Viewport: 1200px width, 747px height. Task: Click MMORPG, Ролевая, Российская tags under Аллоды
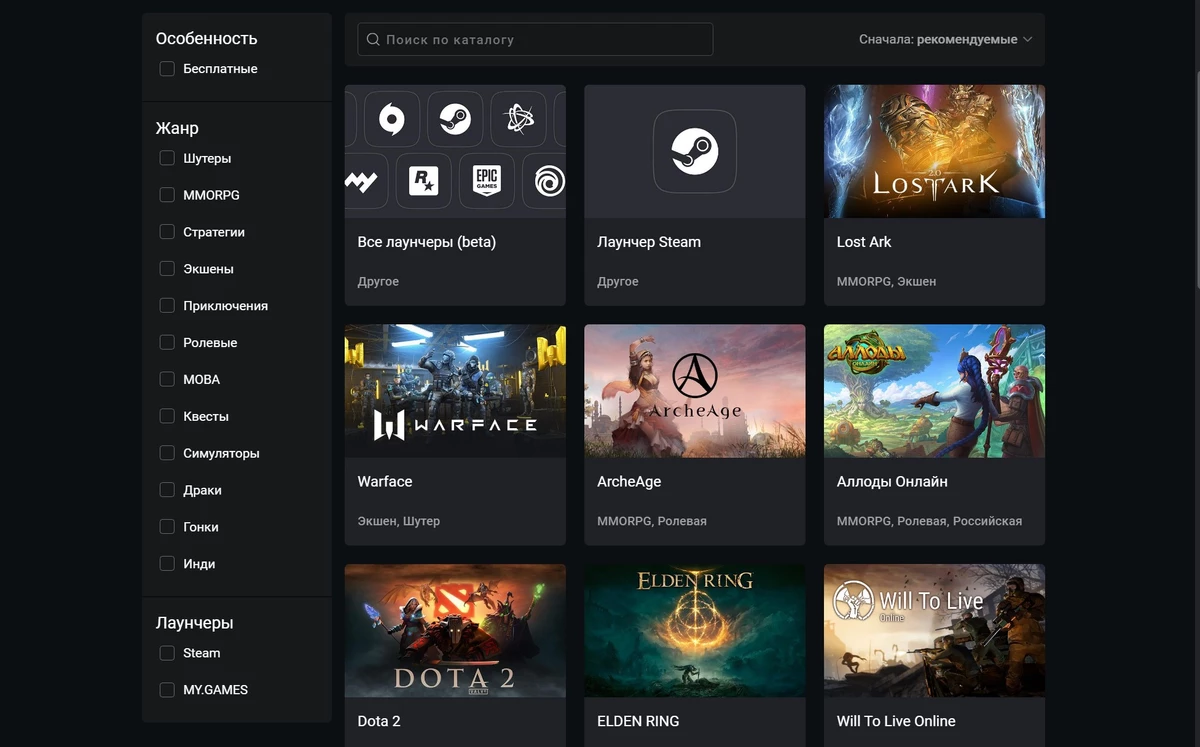[929, 521]
